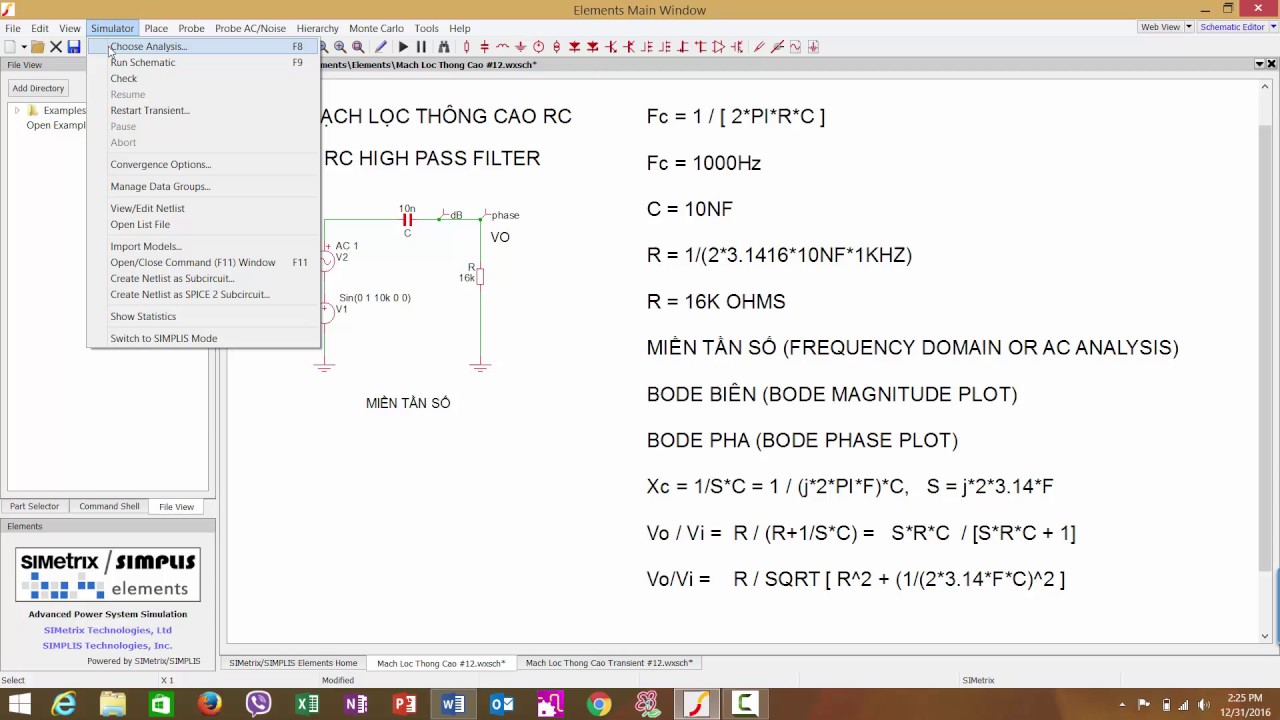1280x720 pixels.
Task: Select View/Edit Netlist entry
Action: (x=204, y=208)
